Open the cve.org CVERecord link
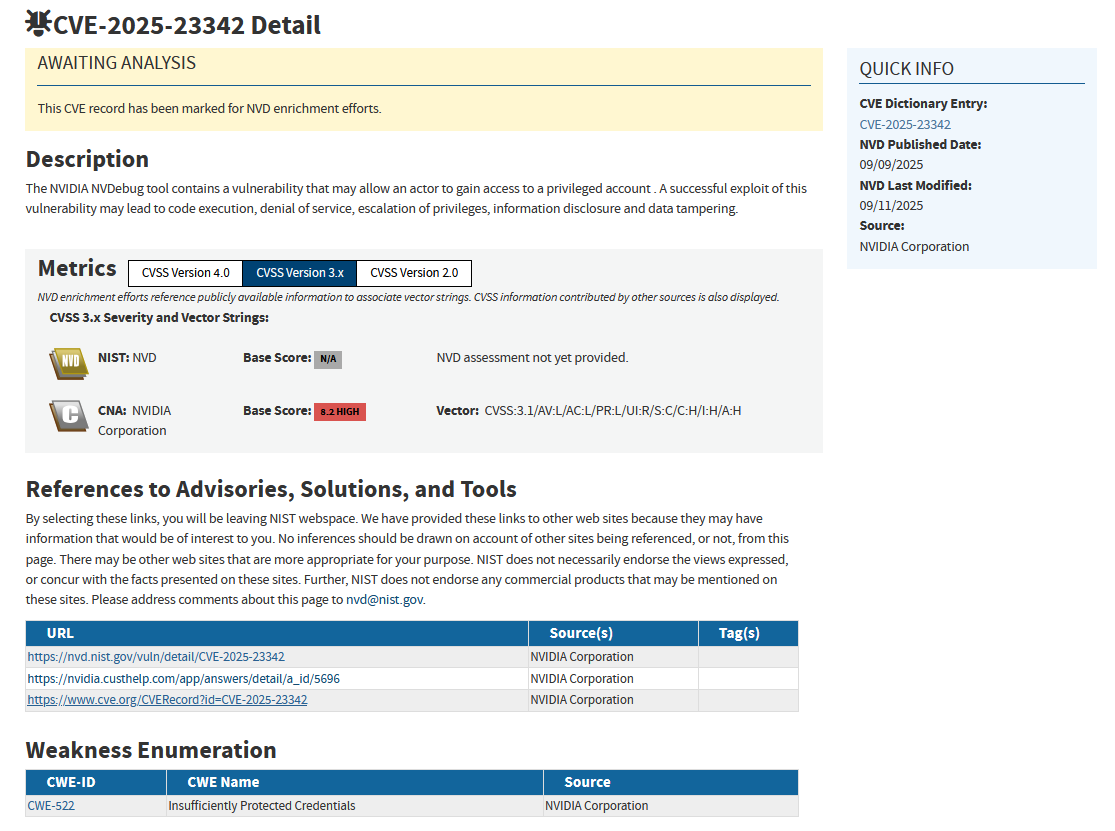Image resolution: width=1115 pixels, height=831 pixels. point(167,700)
